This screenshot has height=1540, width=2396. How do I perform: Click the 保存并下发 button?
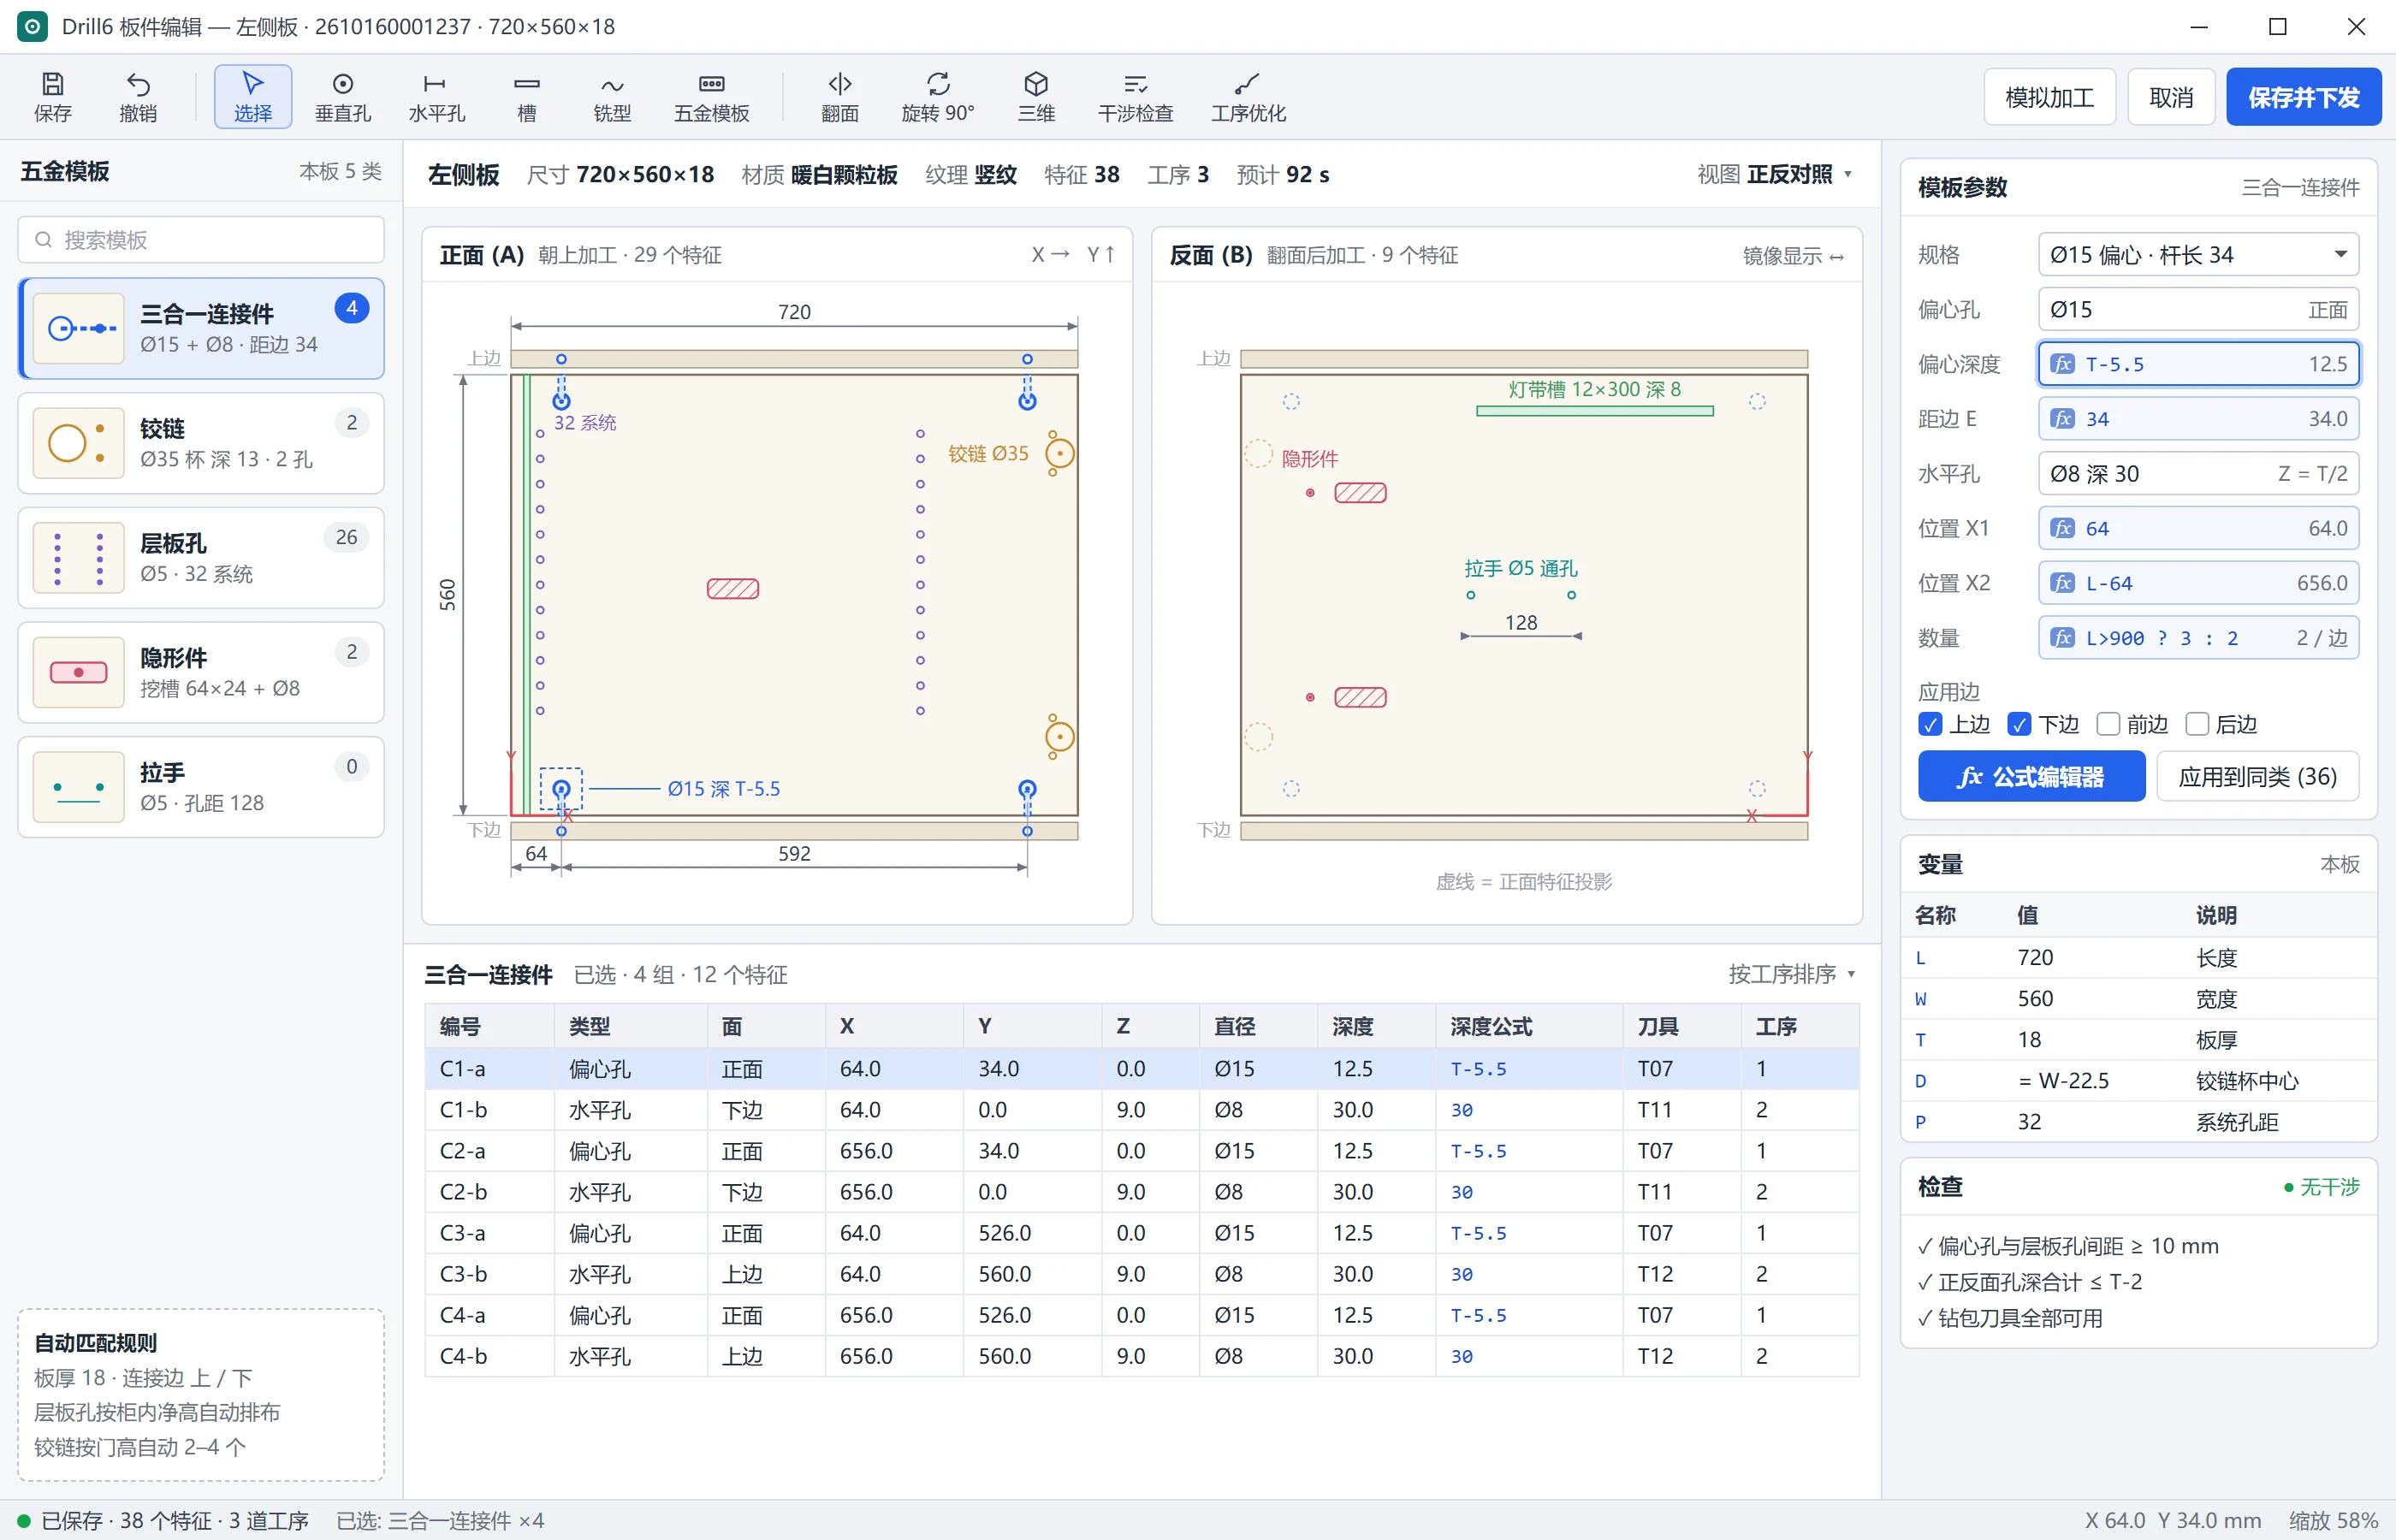click(2303, 97)
